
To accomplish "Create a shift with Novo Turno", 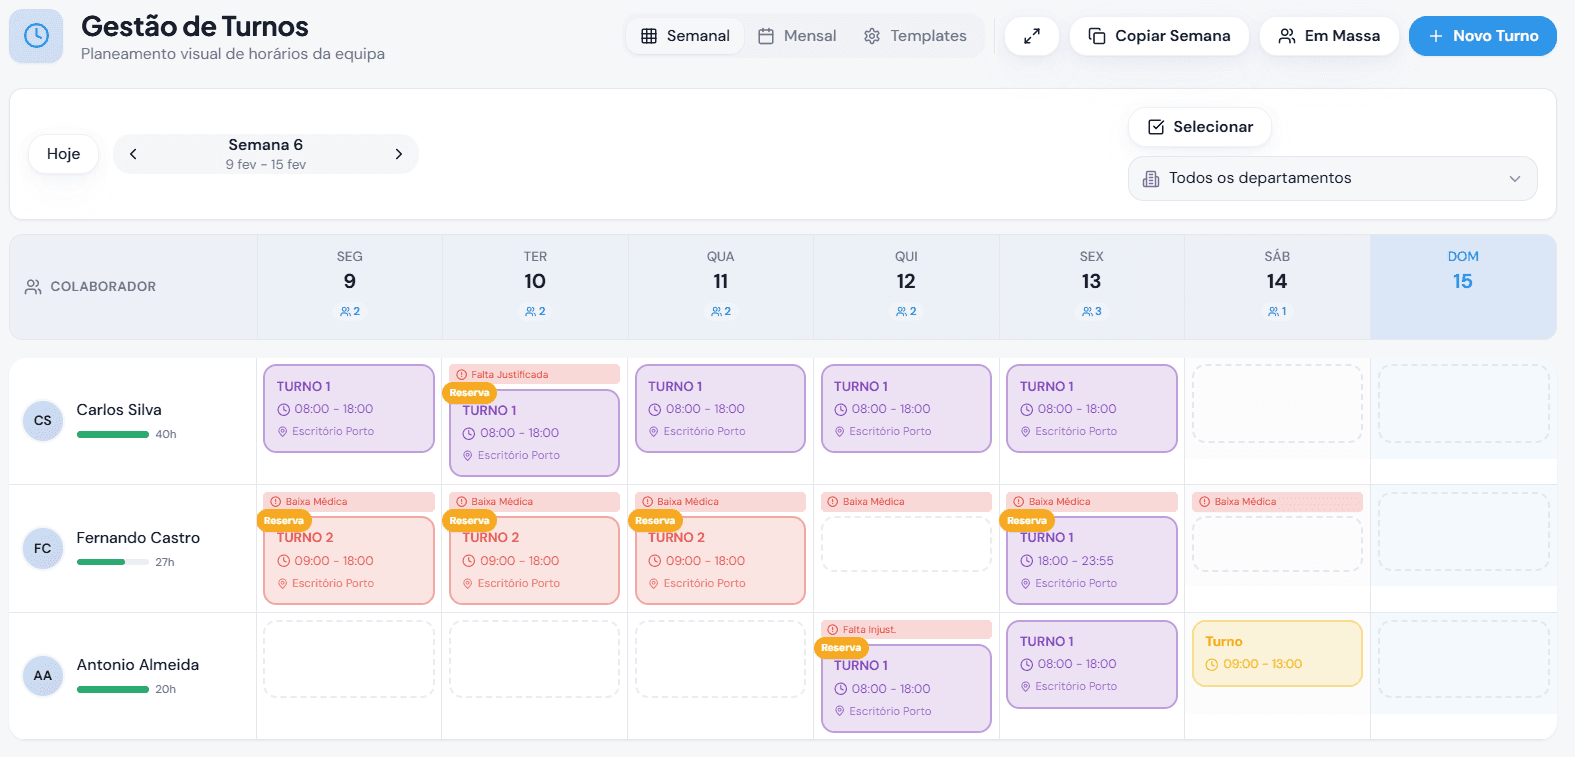I will [1483, 36].
